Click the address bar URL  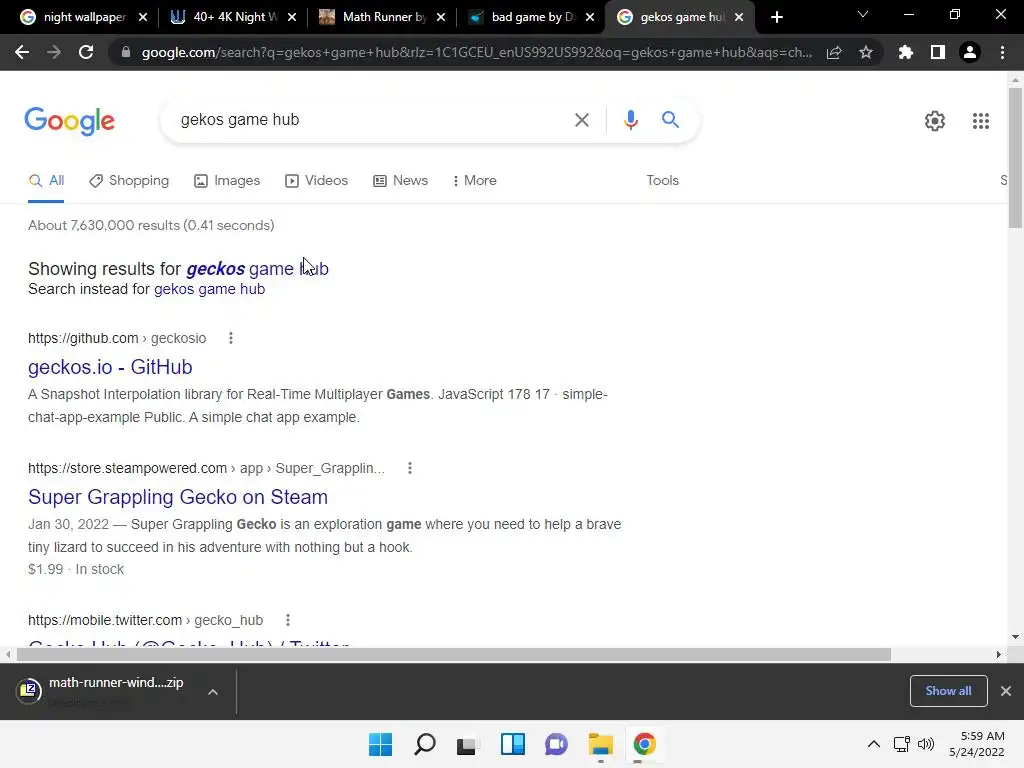(x=477, y=52)
